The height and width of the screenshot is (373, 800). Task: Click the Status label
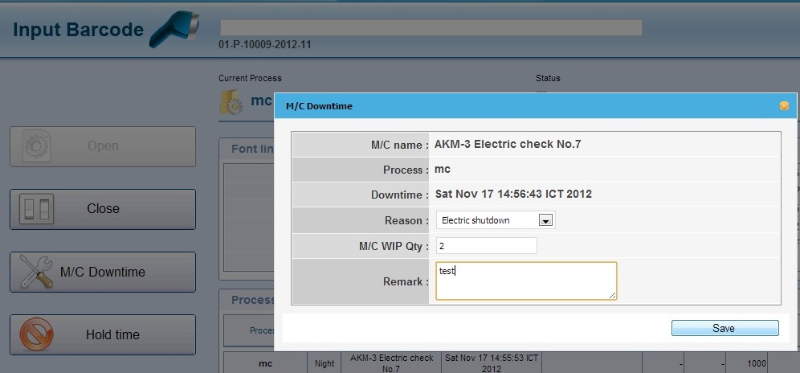[548, 78]
